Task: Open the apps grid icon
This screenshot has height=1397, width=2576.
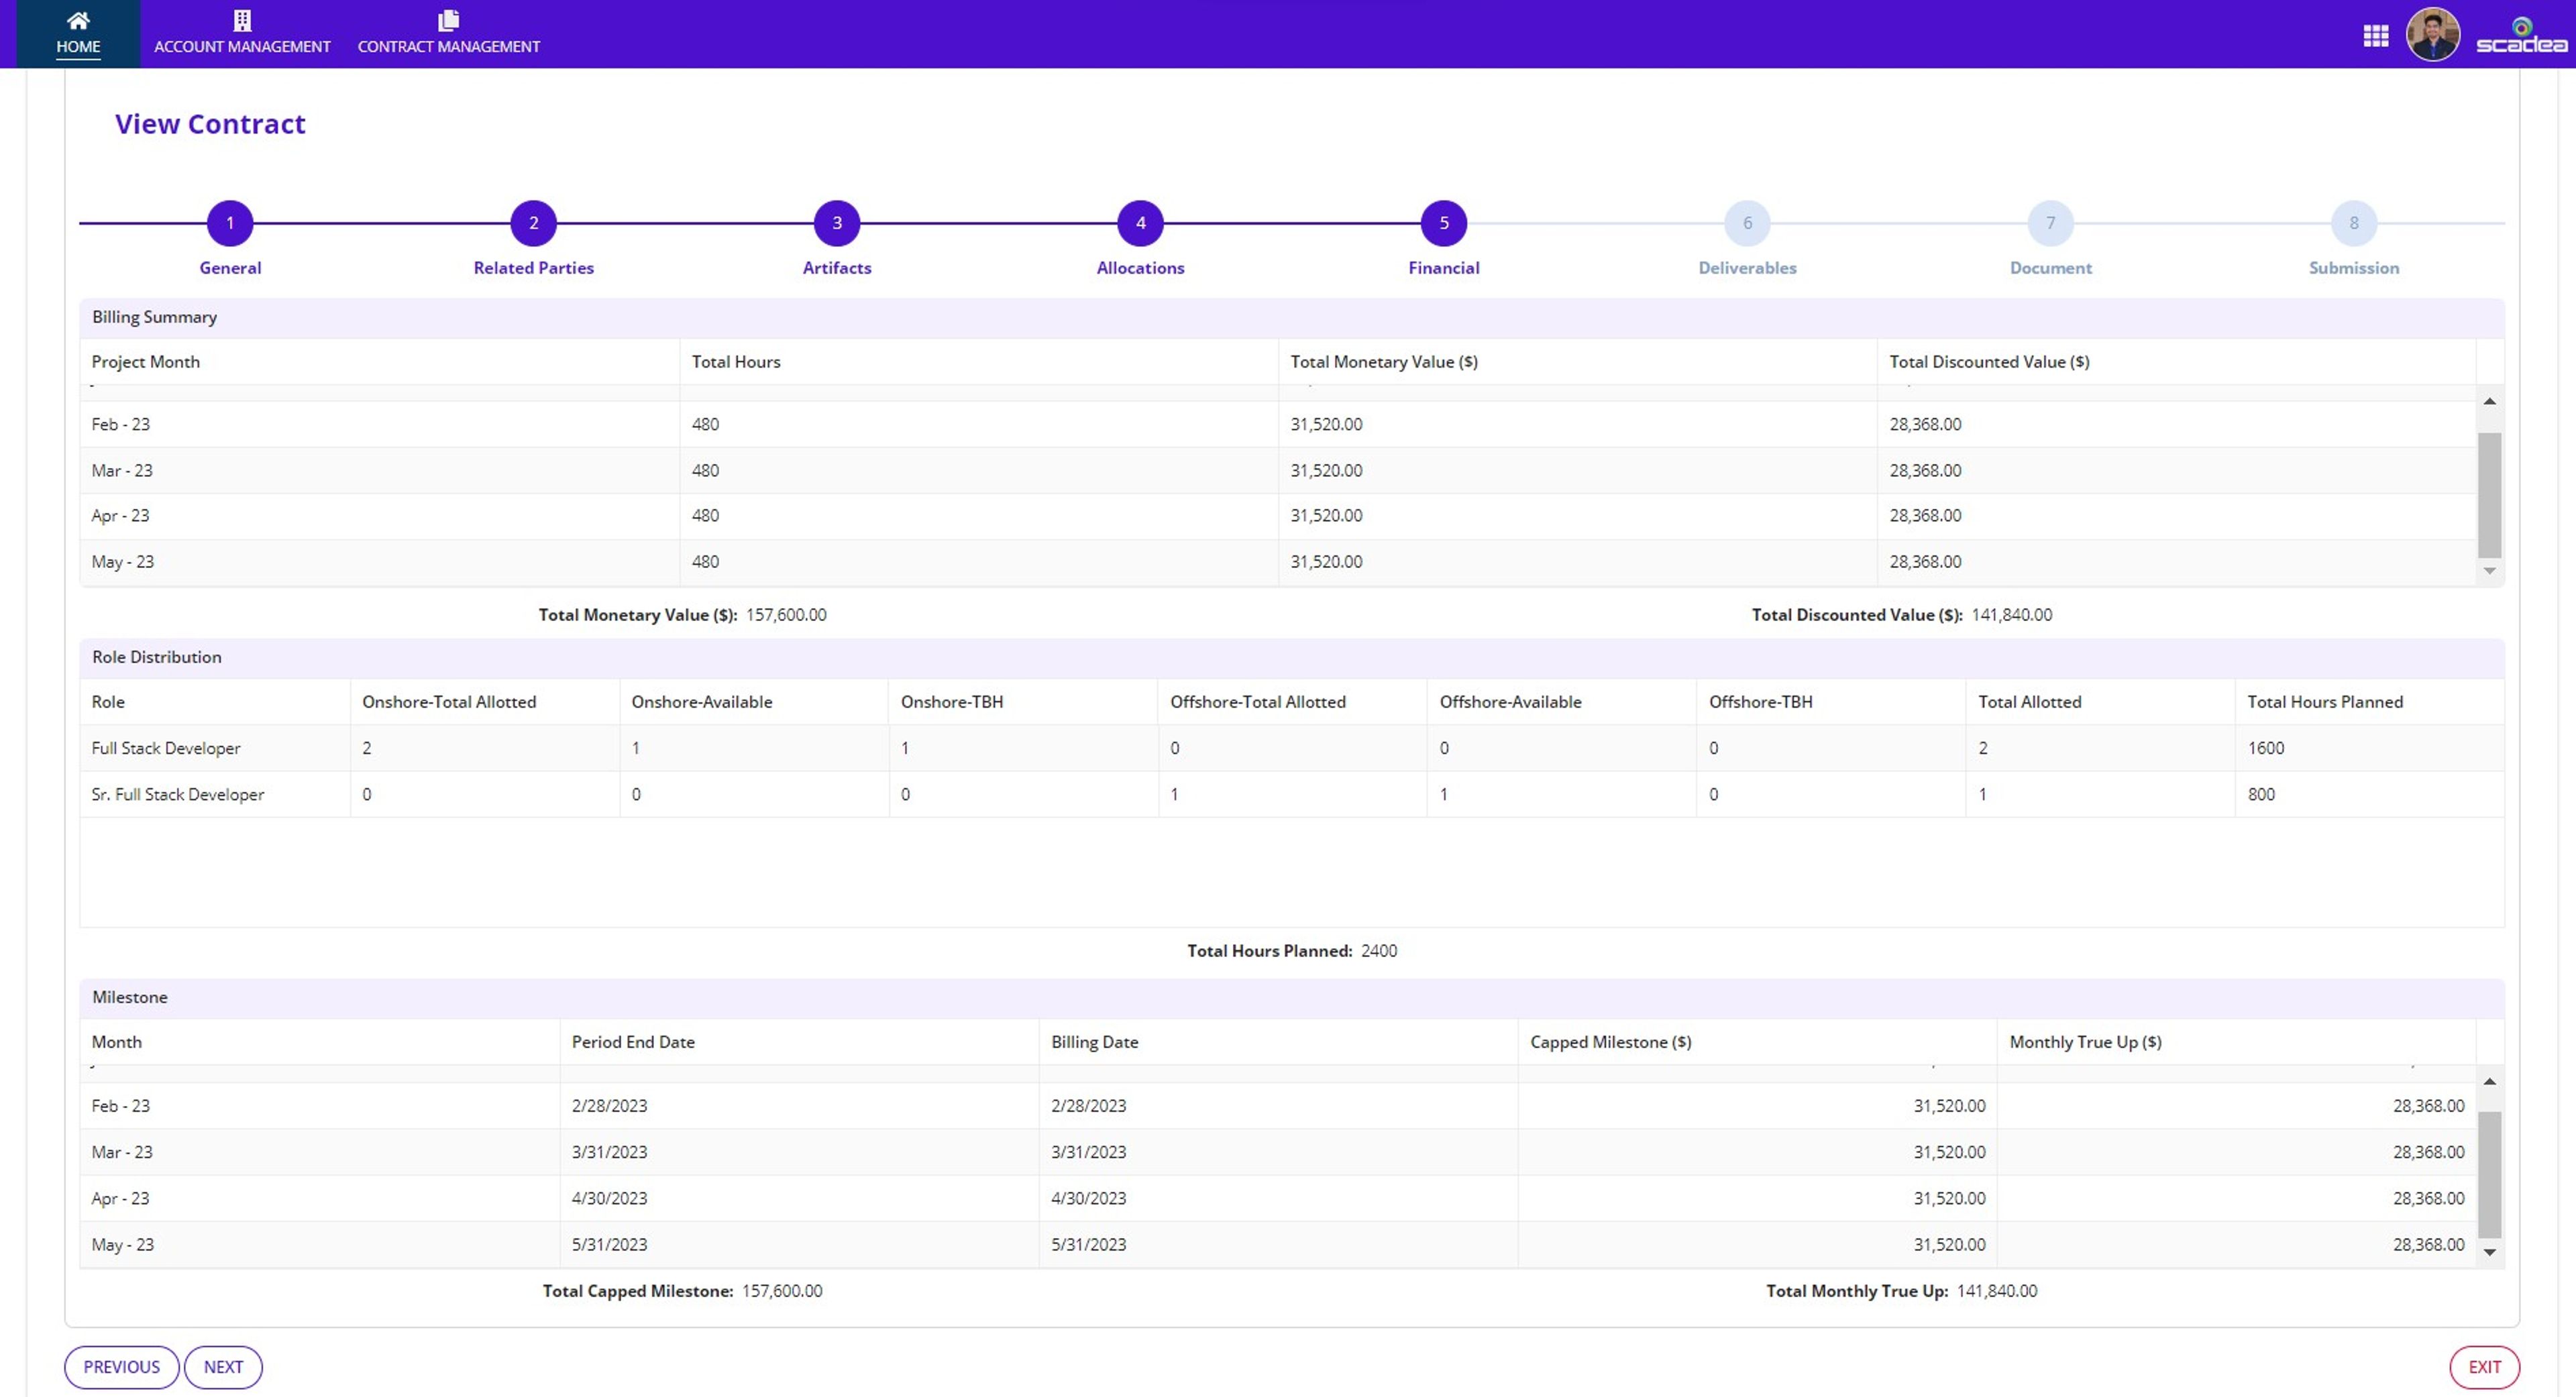Action: click(x=2376, y=36)
